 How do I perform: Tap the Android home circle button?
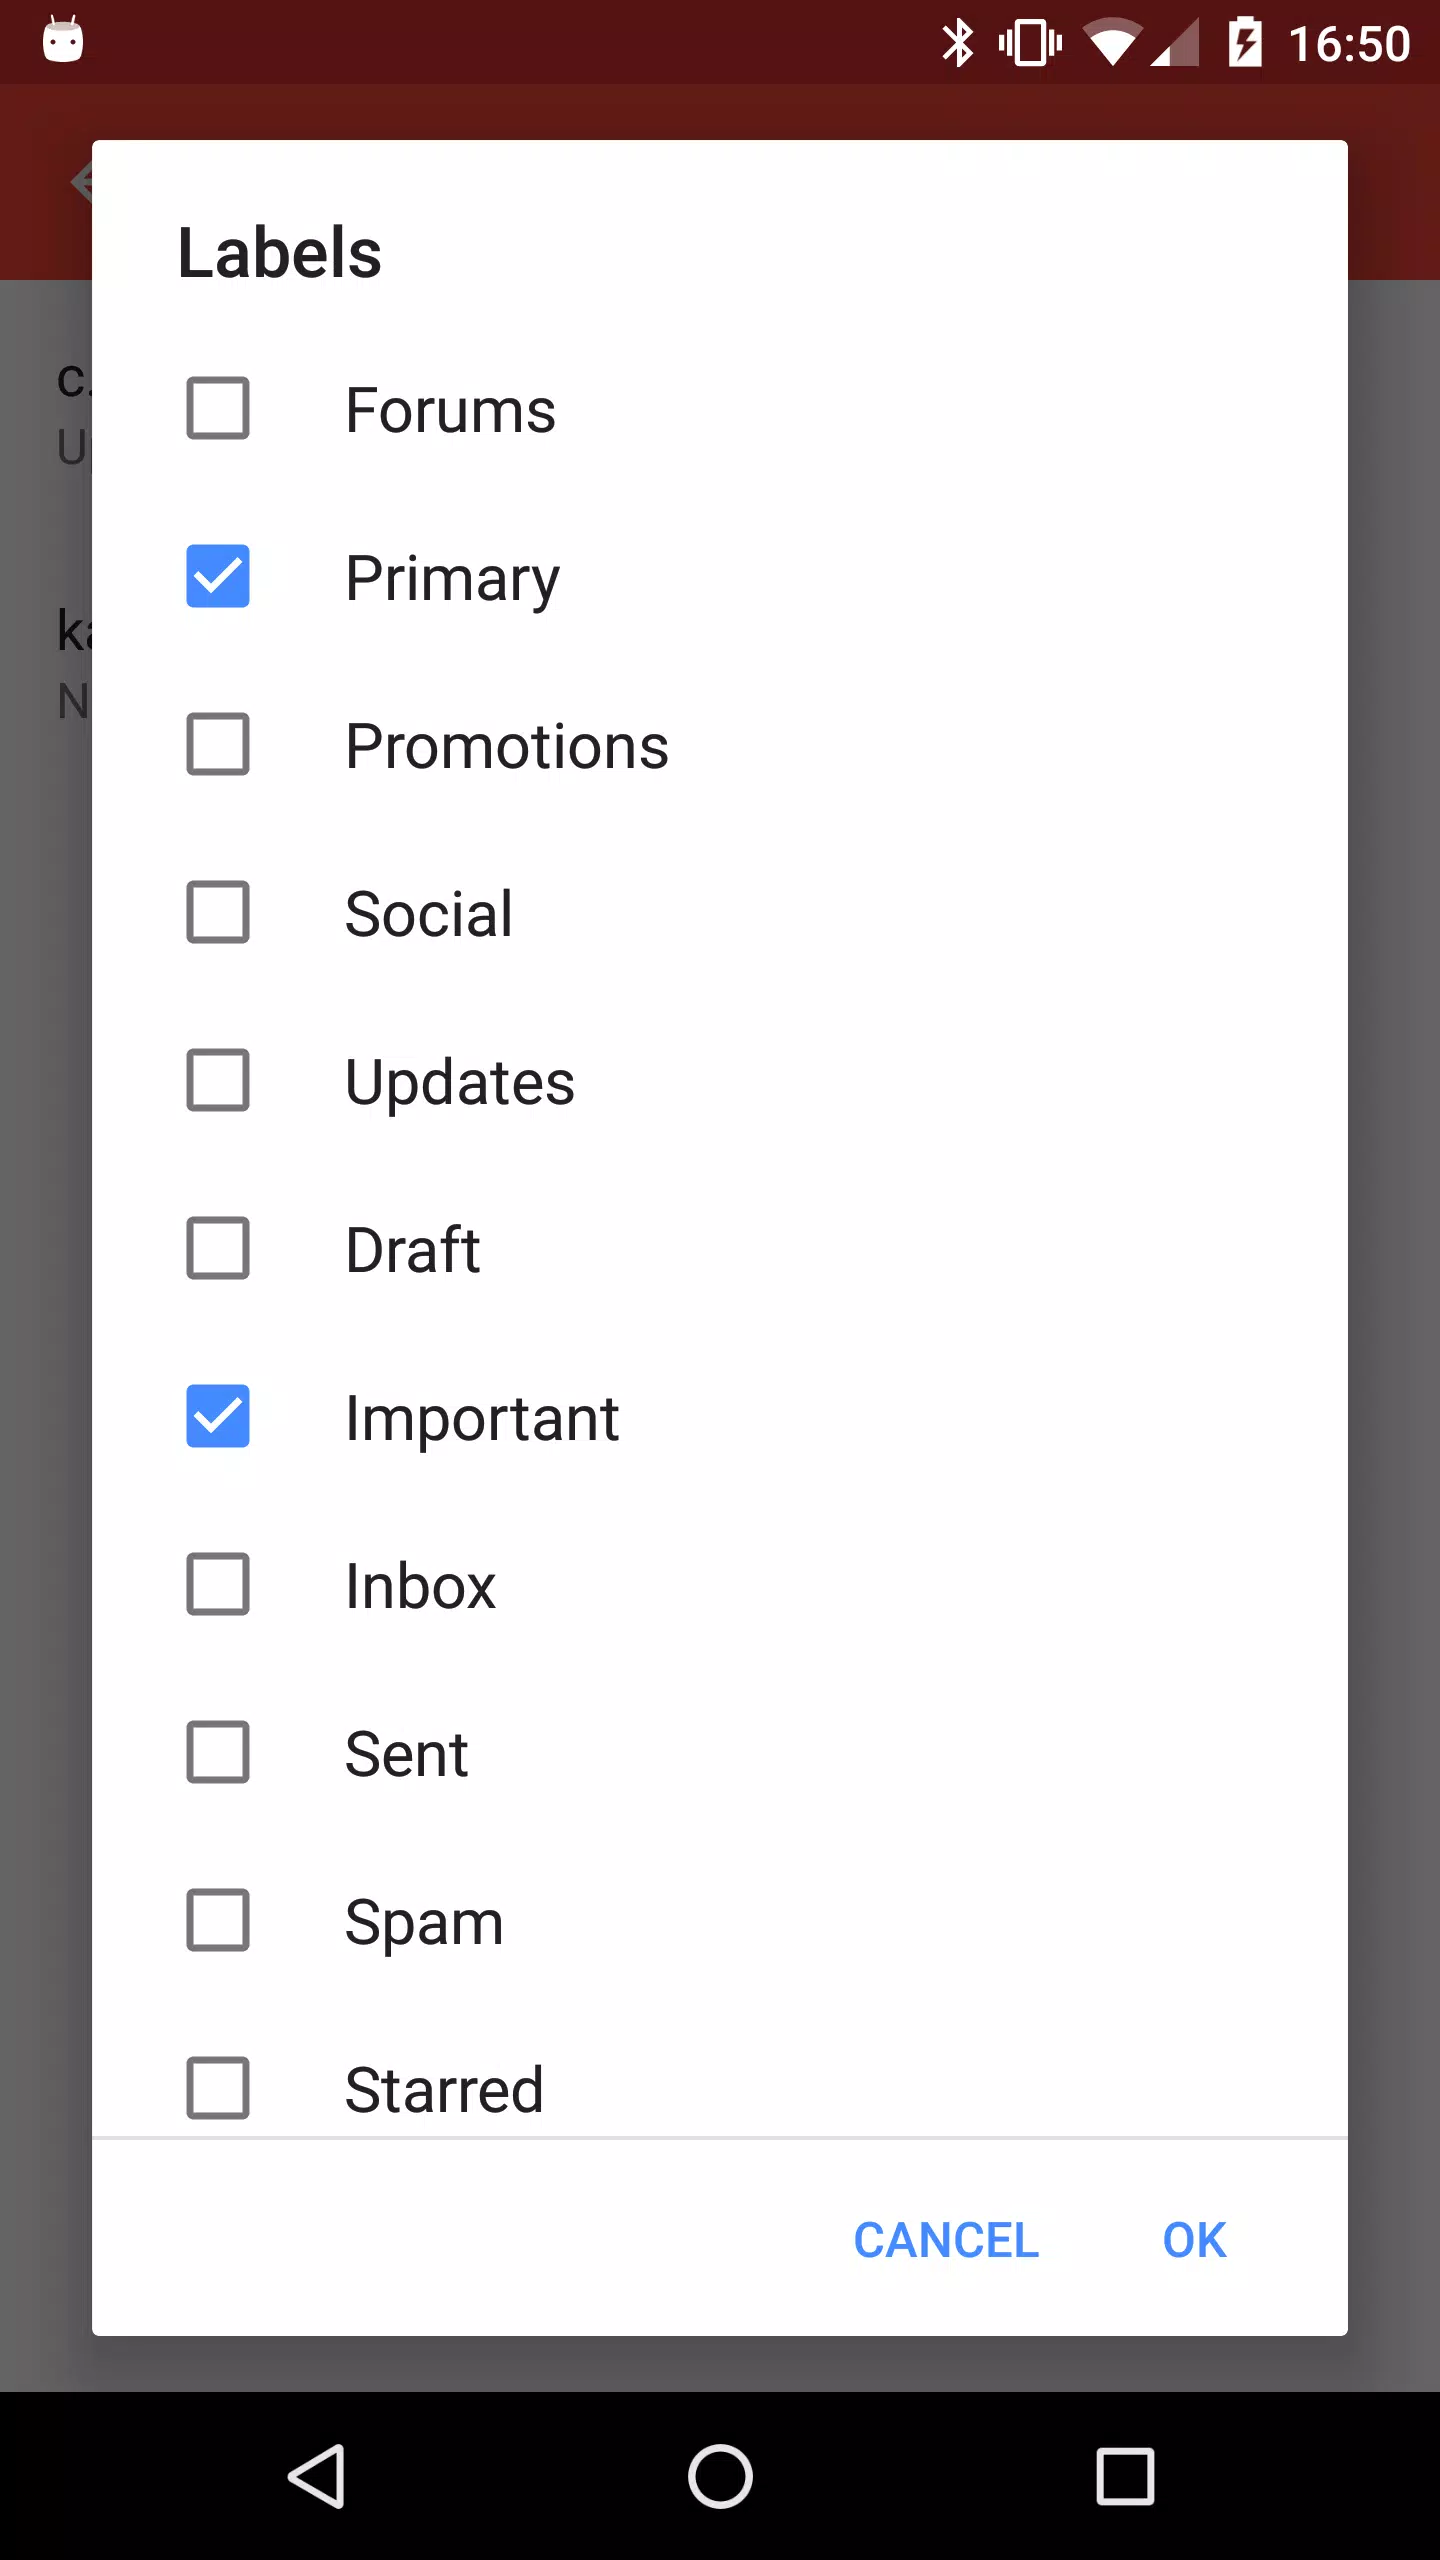[720, 2476]
